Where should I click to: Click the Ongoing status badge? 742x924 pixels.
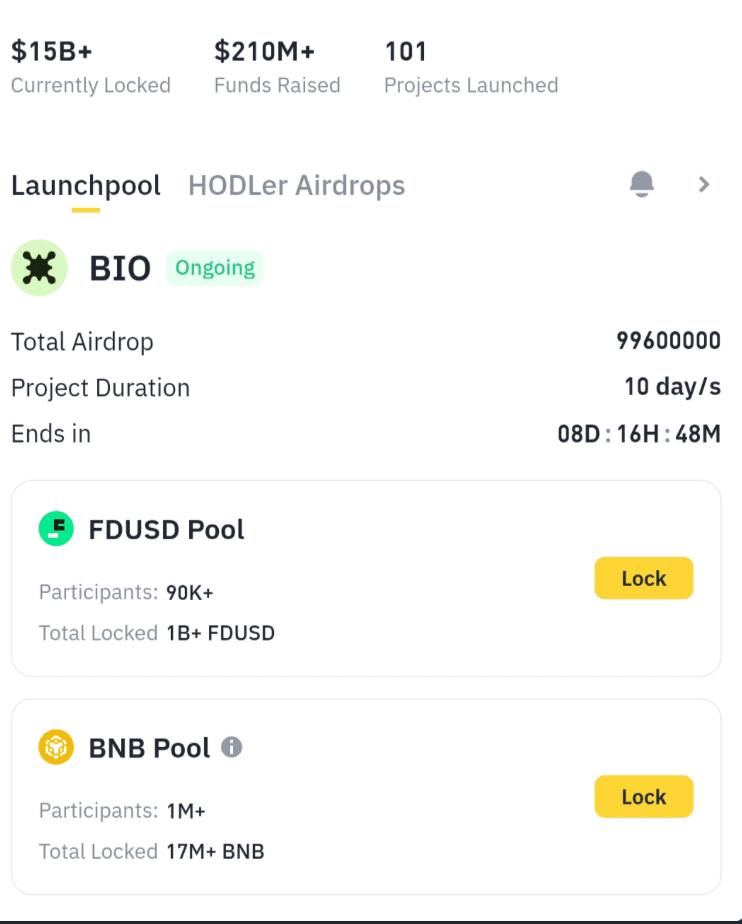(215, 268)
